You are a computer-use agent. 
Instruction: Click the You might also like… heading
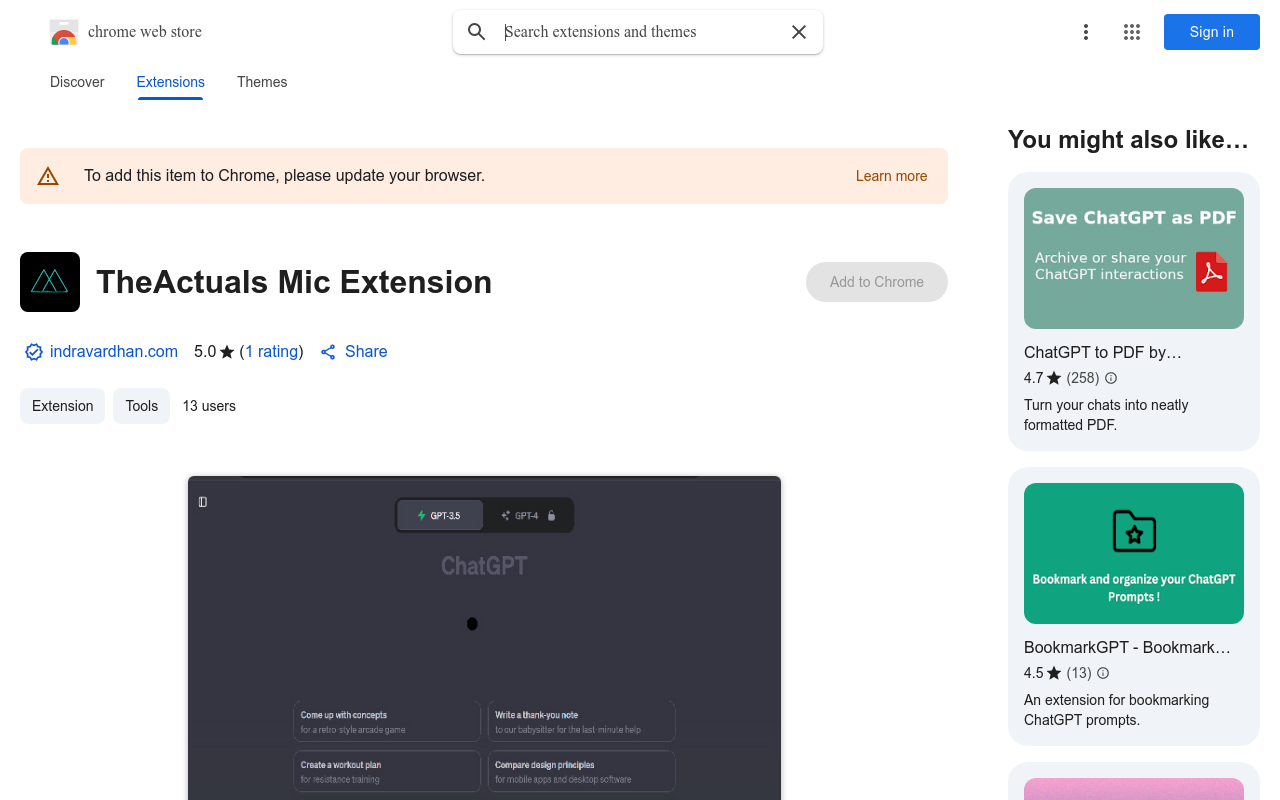coord(1128,140)
